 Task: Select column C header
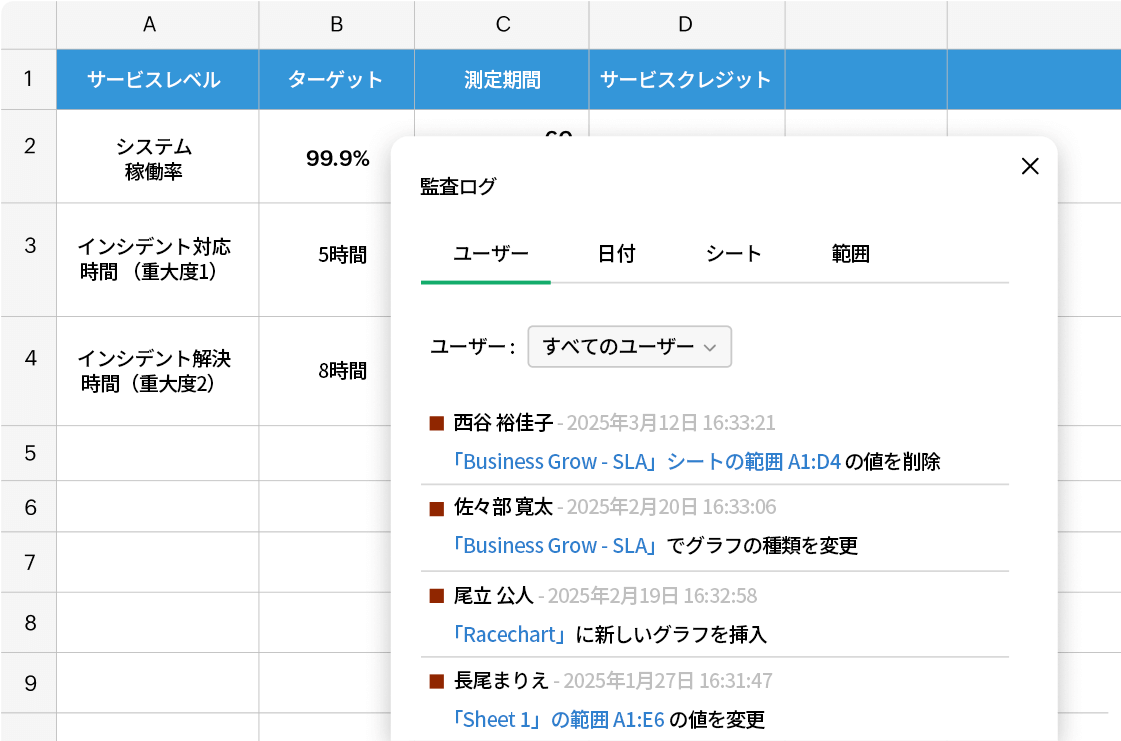point(502,24)
